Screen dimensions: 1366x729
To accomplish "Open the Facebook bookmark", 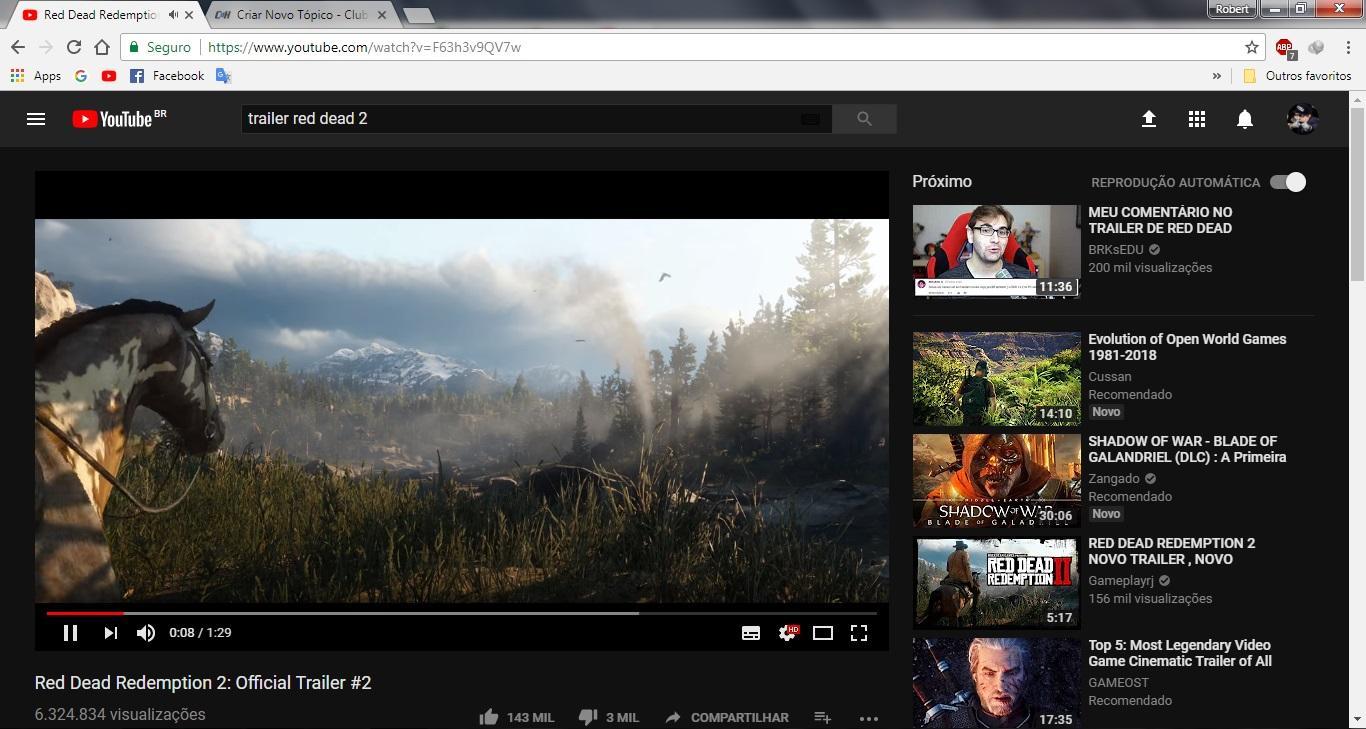I will click(167, 76).
